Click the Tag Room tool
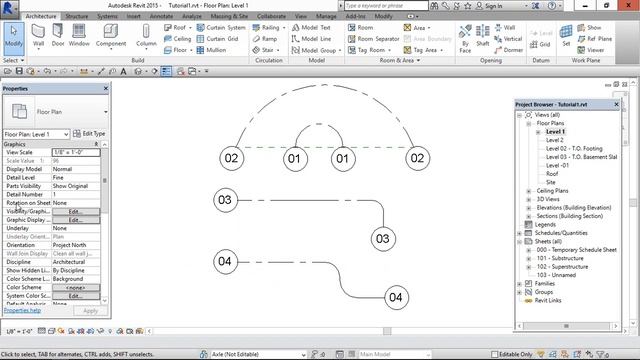 click(369, 50)
